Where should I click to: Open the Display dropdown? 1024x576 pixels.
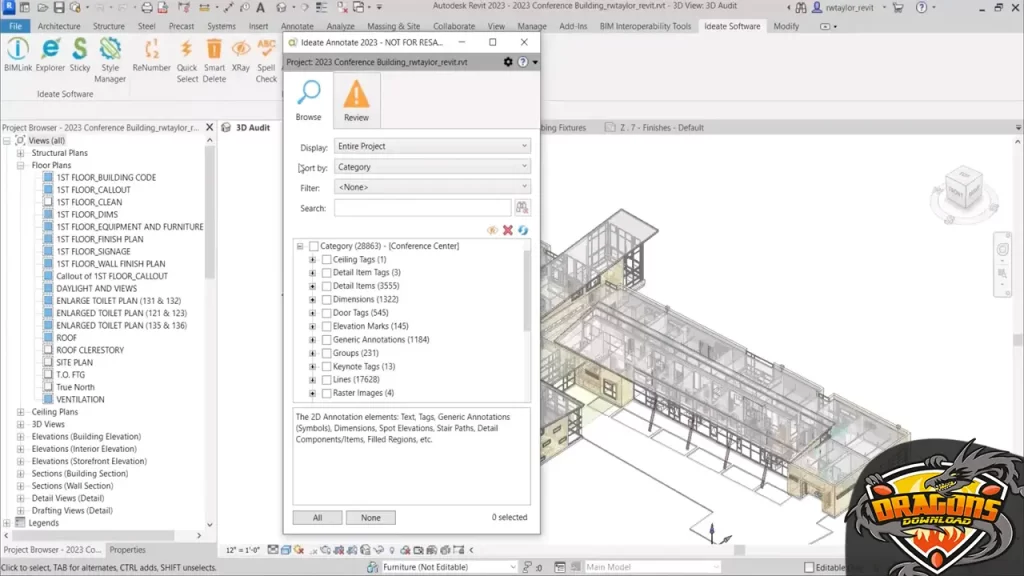[432, 147]
